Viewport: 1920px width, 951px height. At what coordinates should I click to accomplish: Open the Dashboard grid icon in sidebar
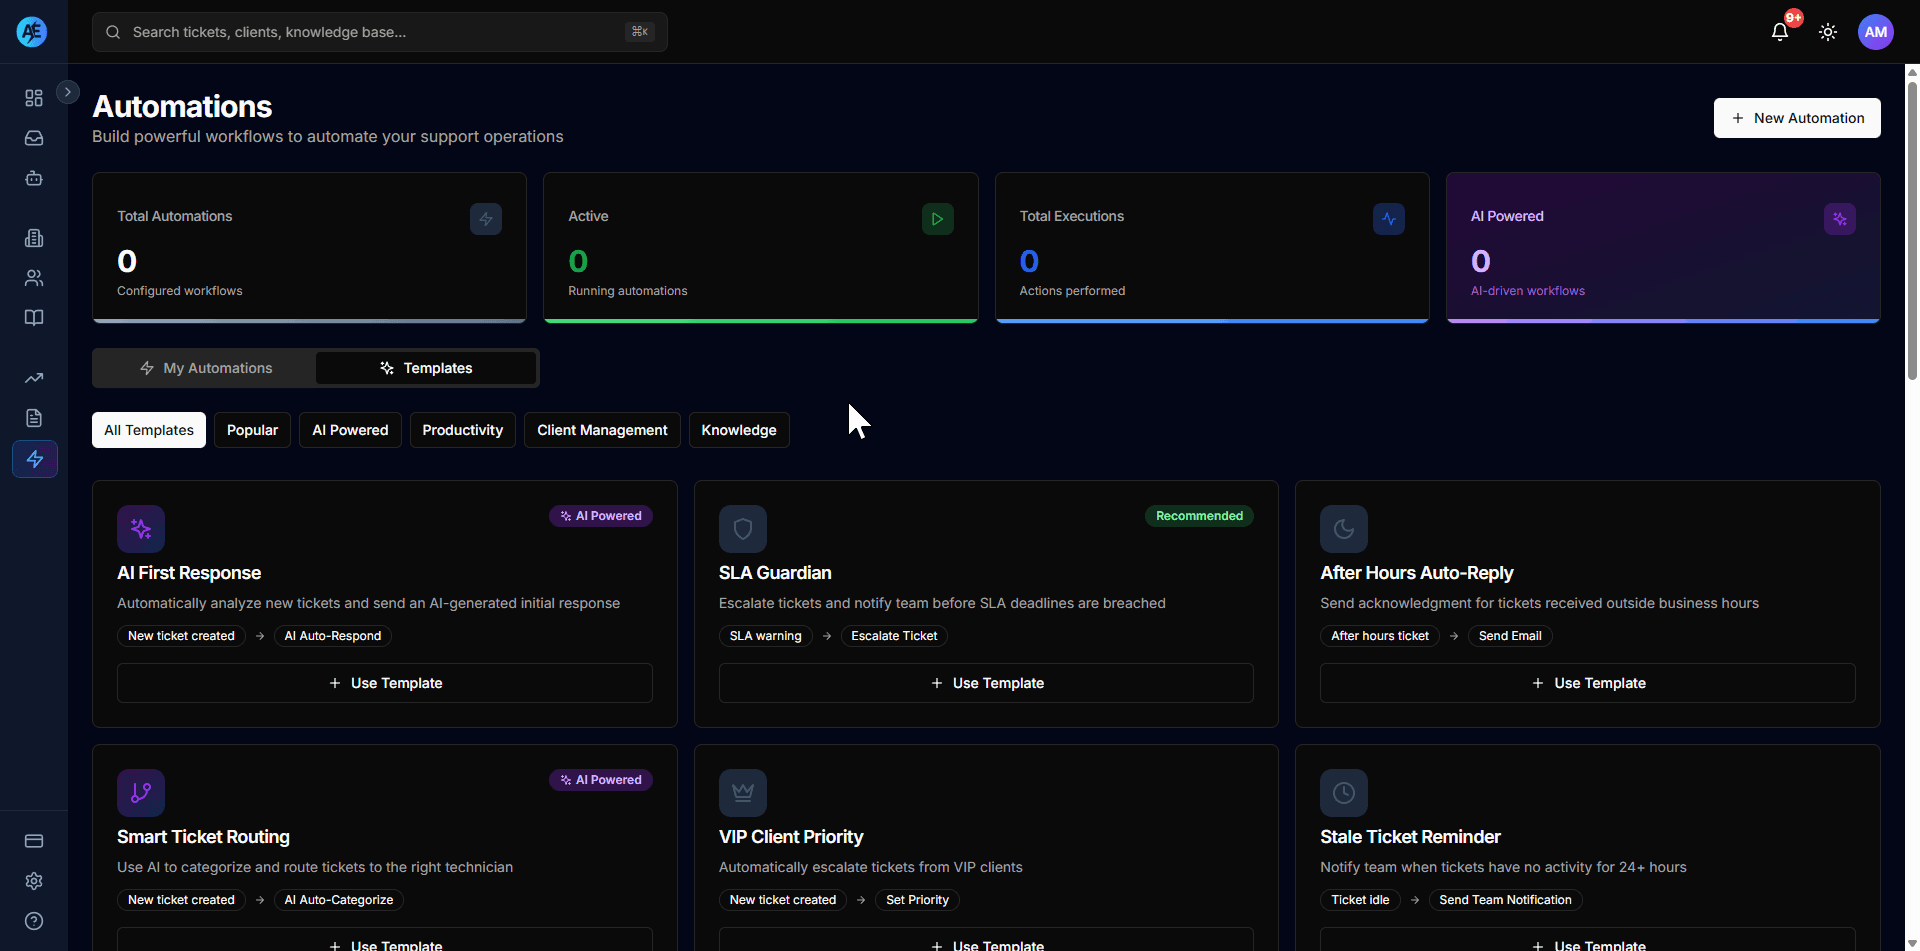coord(34,98)
